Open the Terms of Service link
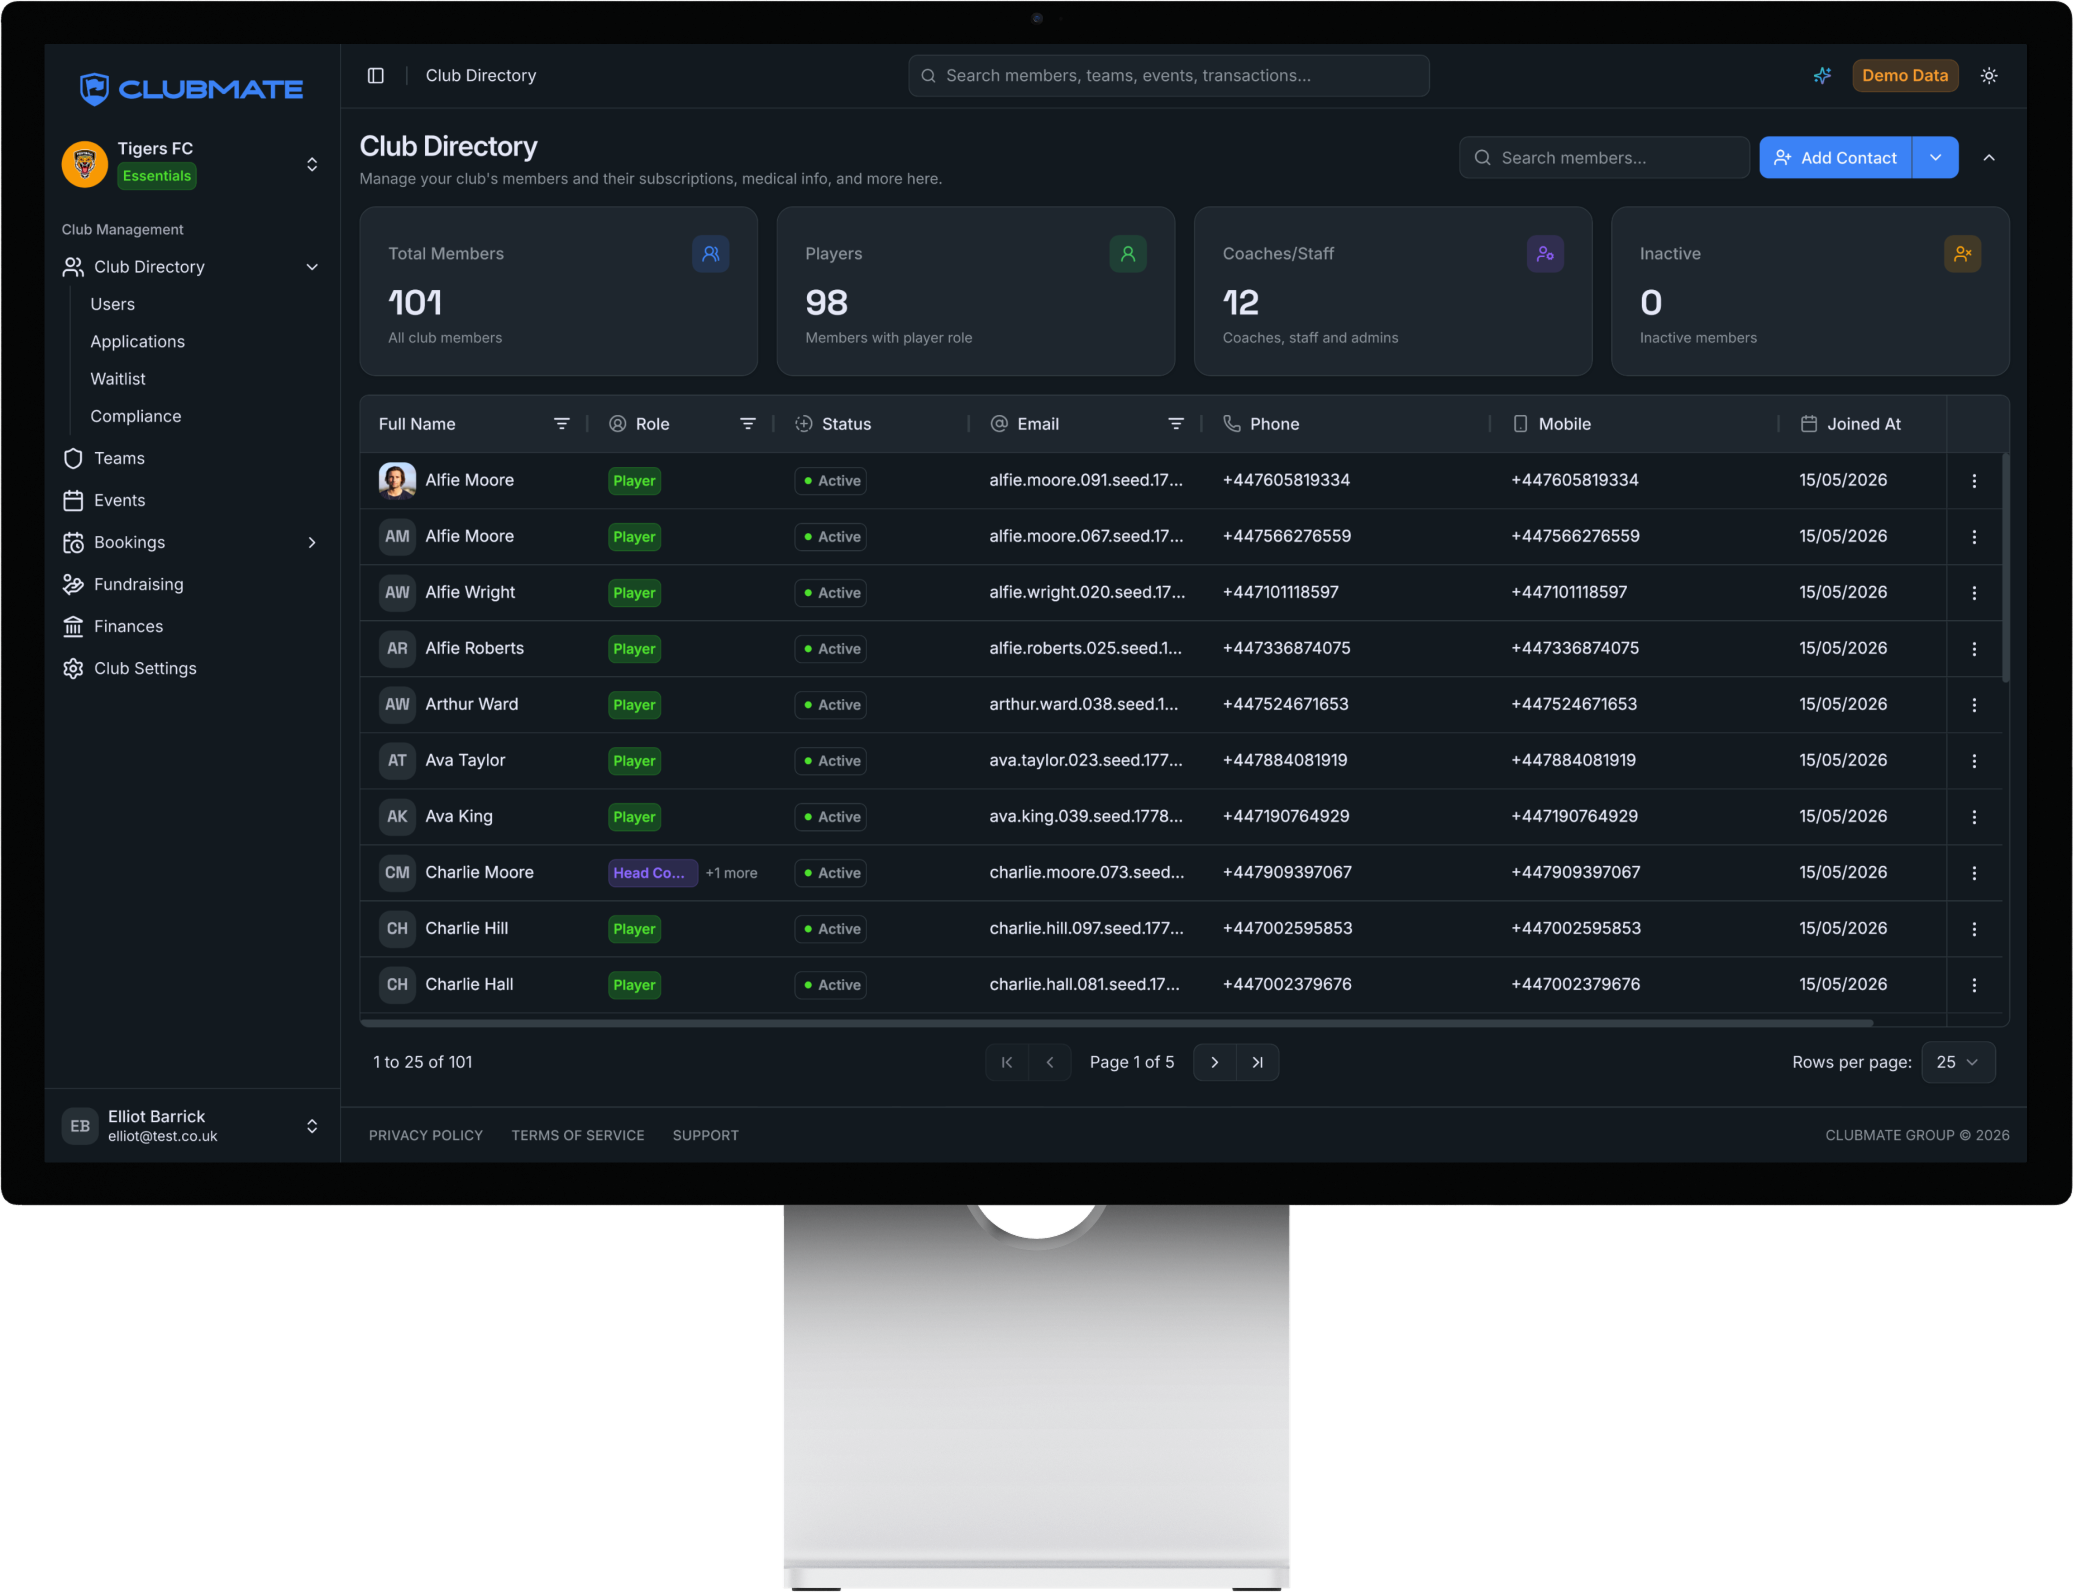Image resolution: width=2073 pixels, height=1592 pixels. coord(578,1136)
